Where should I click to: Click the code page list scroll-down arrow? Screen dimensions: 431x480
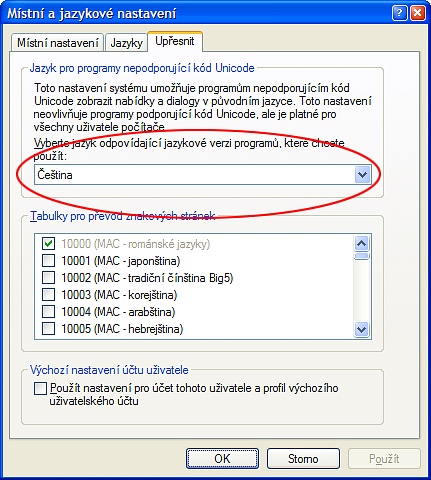[x=362, y=329]
